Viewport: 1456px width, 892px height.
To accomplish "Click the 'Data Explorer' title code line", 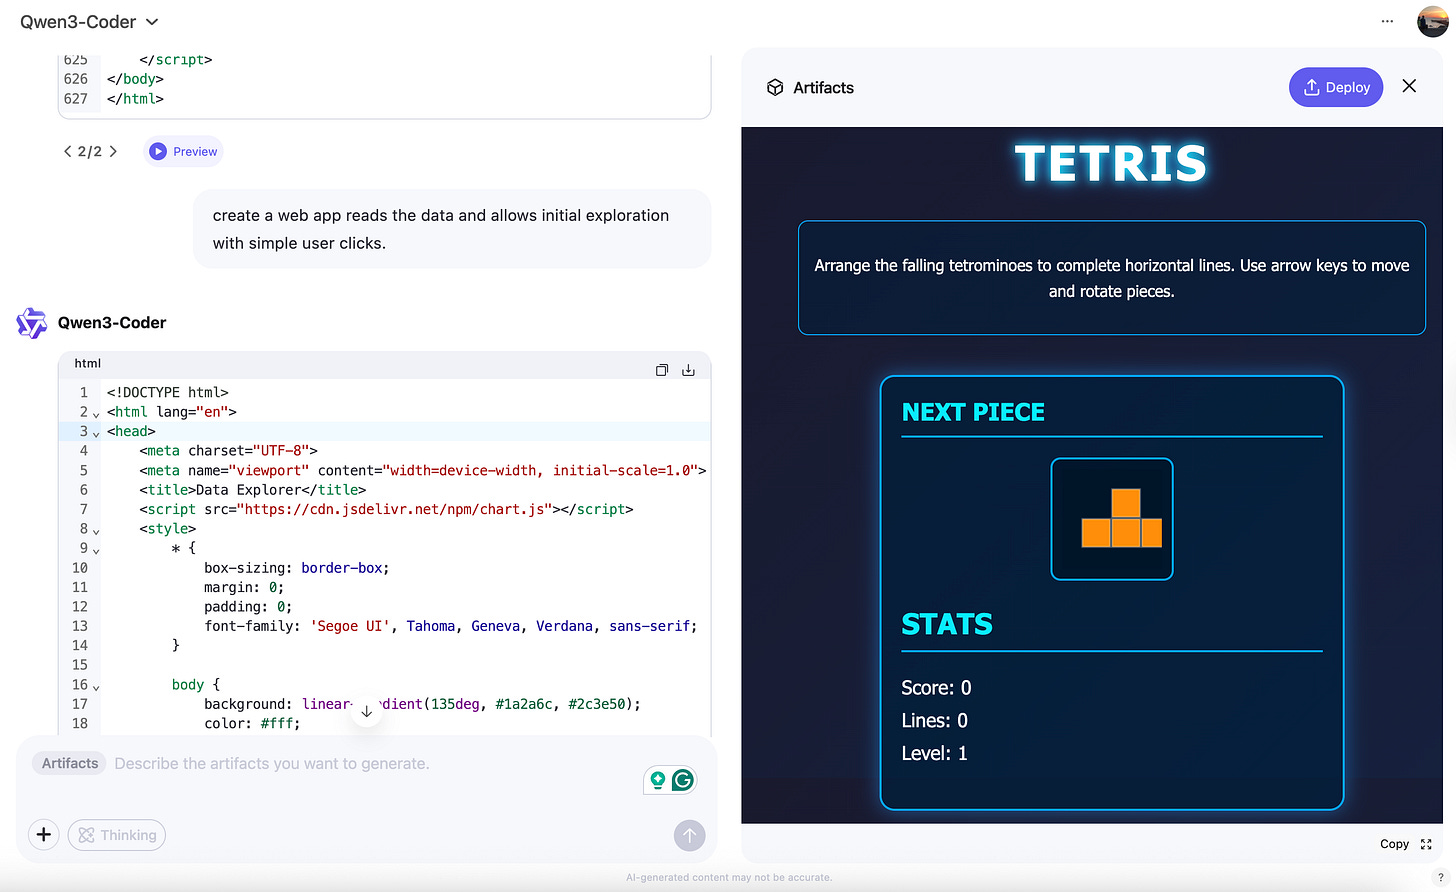I will 253,490.
